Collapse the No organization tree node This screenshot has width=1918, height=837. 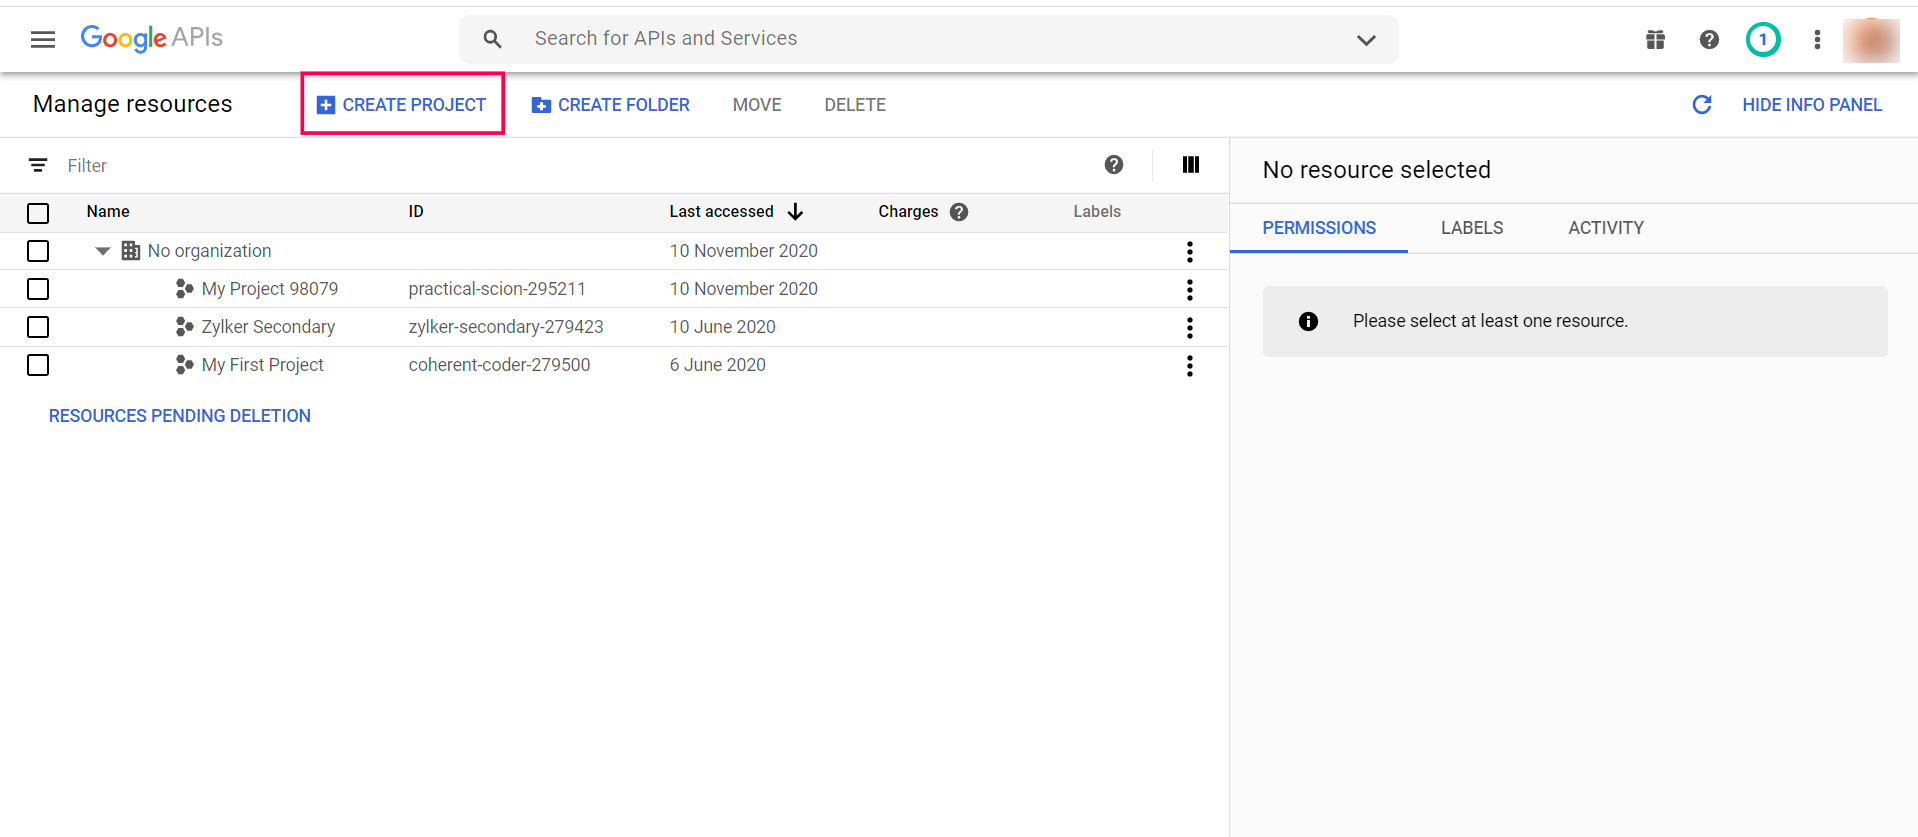[102, 251]
